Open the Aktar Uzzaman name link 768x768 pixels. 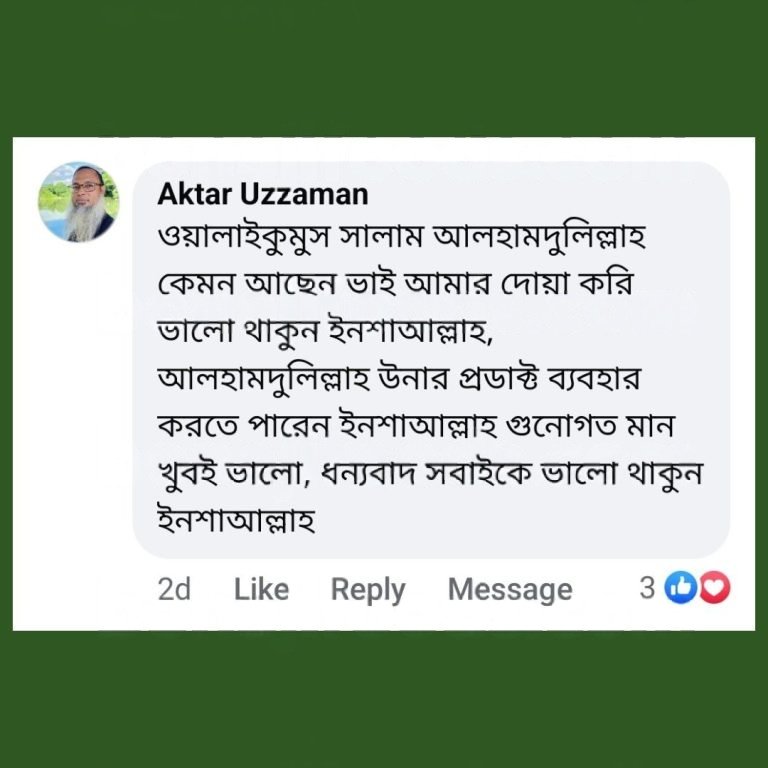pyautogui.click(x=263, y=193)
